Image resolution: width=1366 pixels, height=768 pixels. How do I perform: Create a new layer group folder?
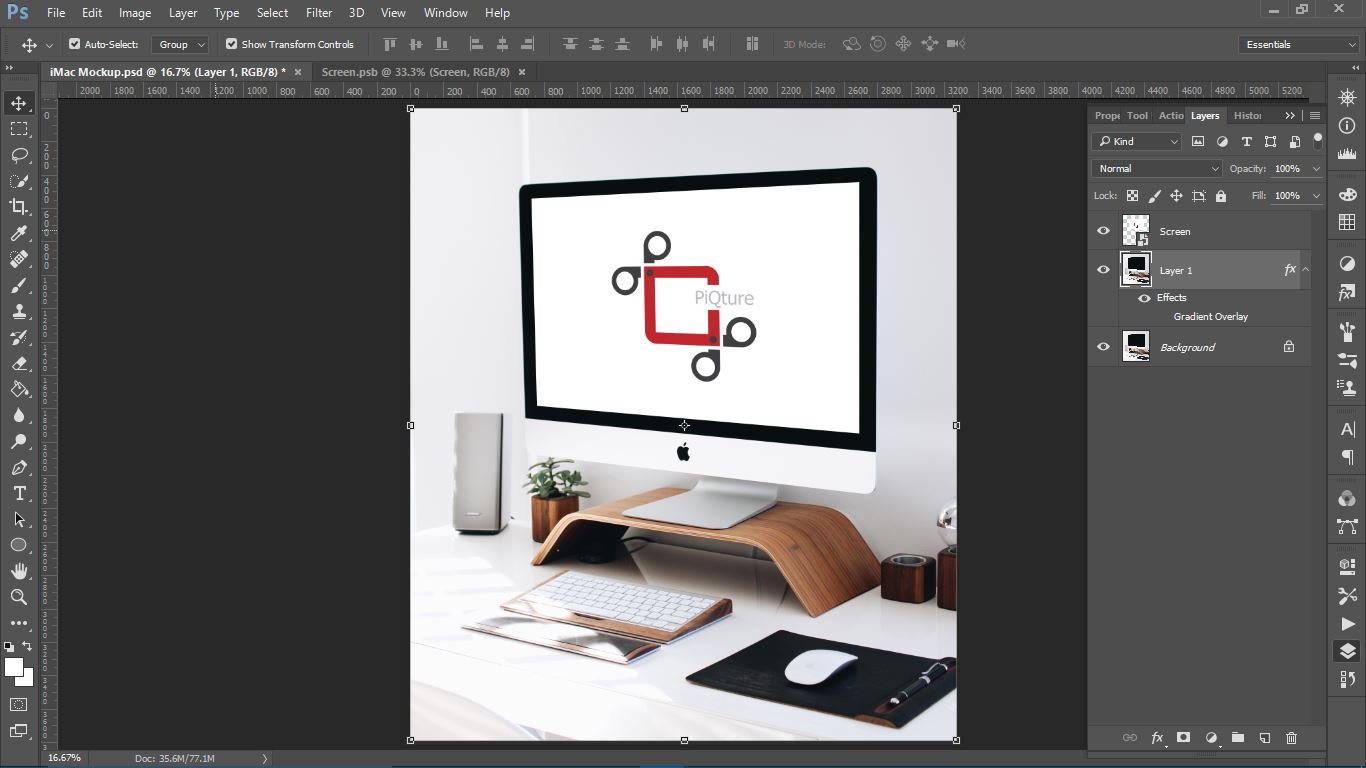[x=1237, y=738]
